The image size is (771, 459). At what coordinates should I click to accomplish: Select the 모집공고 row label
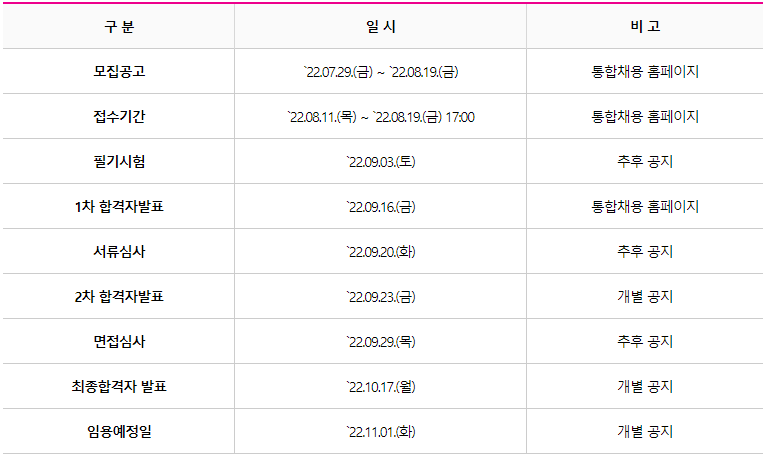(119, 72)
